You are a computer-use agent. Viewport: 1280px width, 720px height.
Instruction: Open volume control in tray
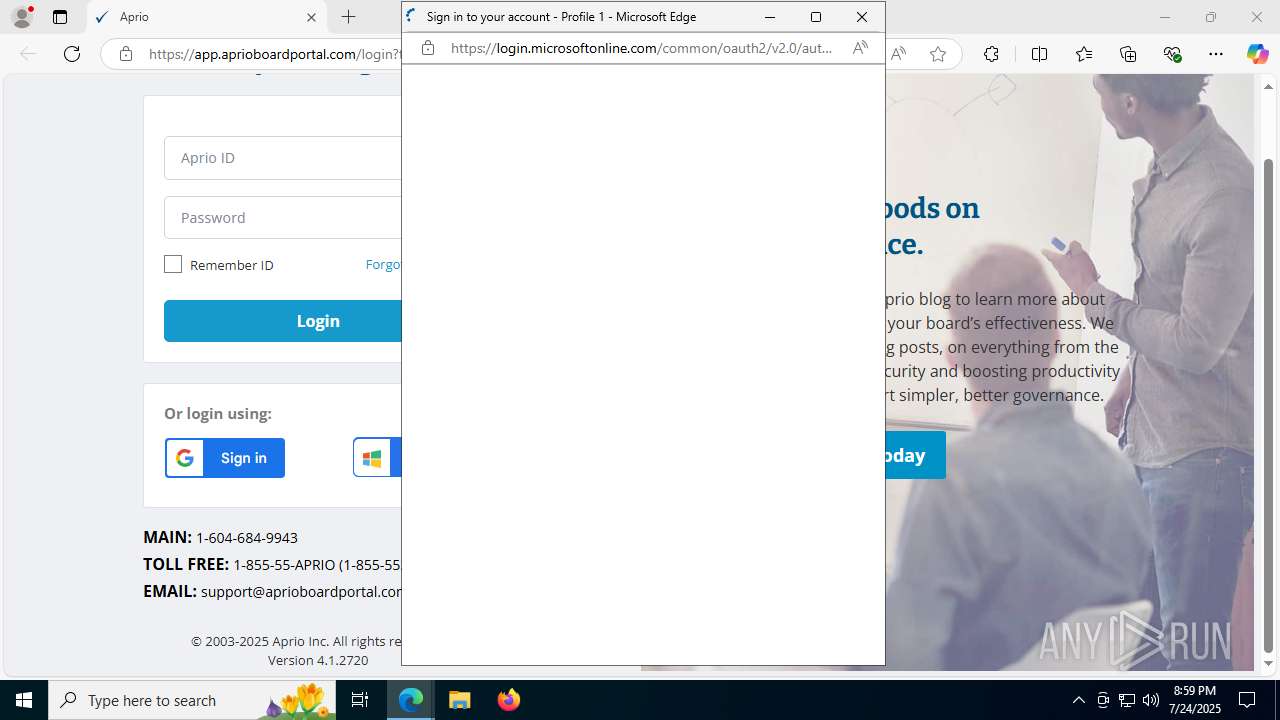click(1150, 700)
